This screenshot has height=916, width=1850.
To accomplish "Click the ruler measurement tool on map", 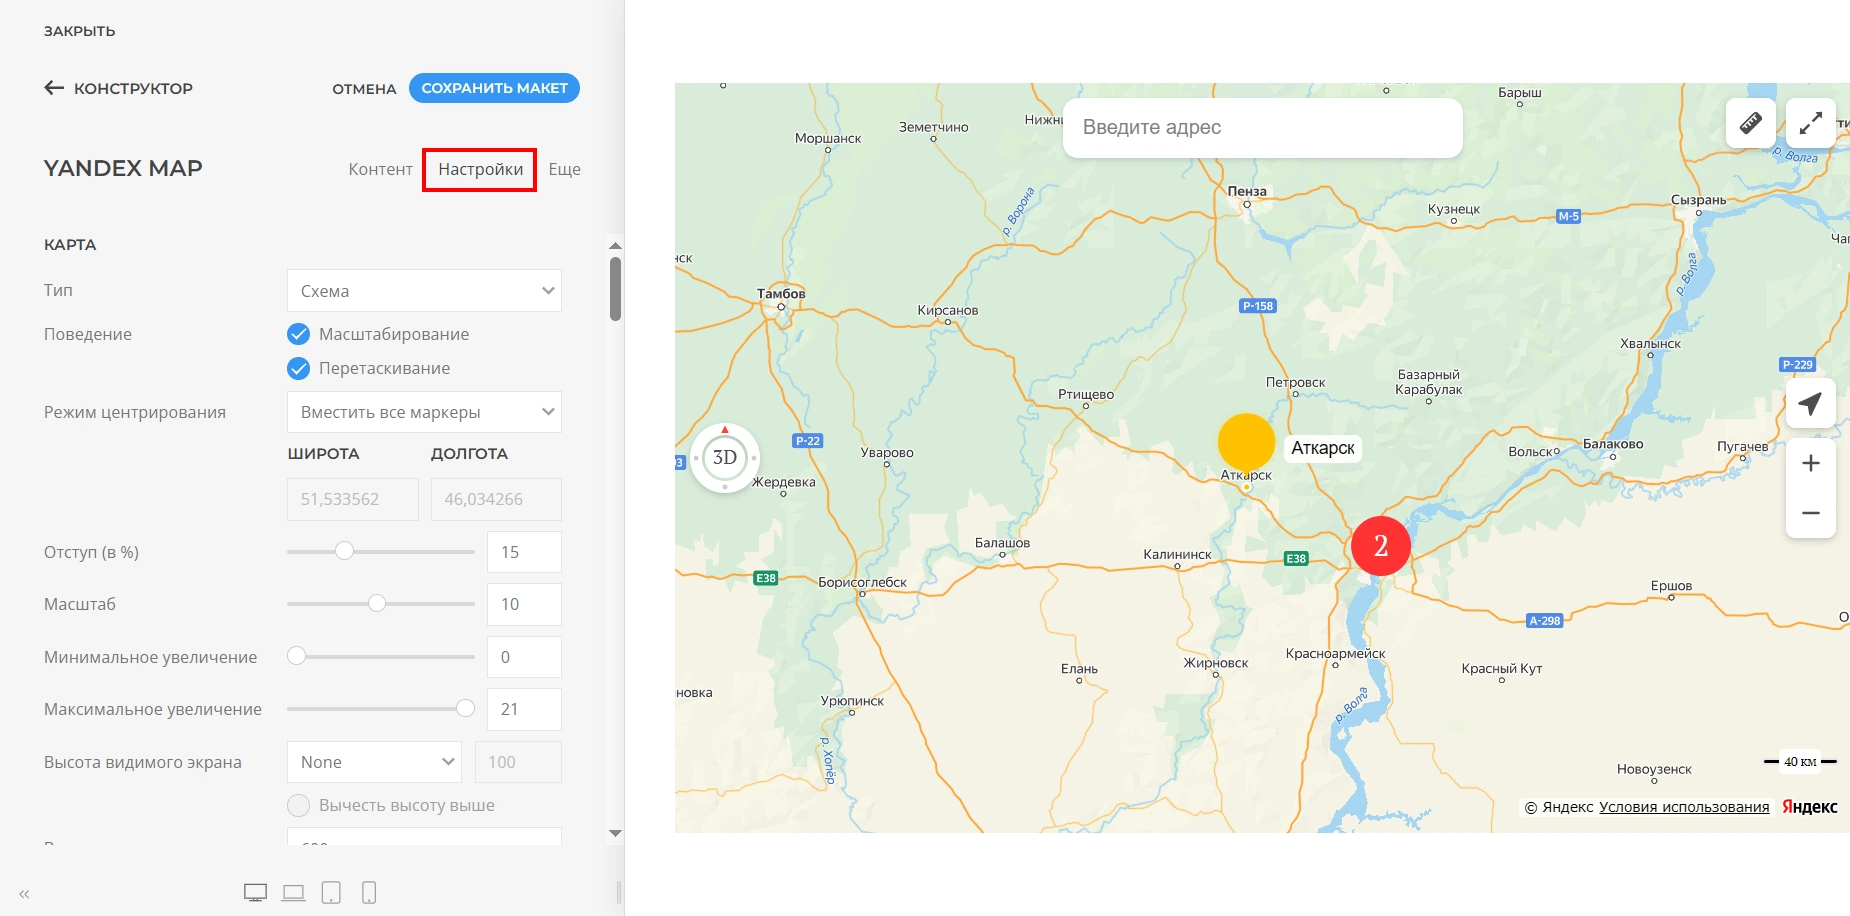I will pyautogui.click(x=1750, y=123).
